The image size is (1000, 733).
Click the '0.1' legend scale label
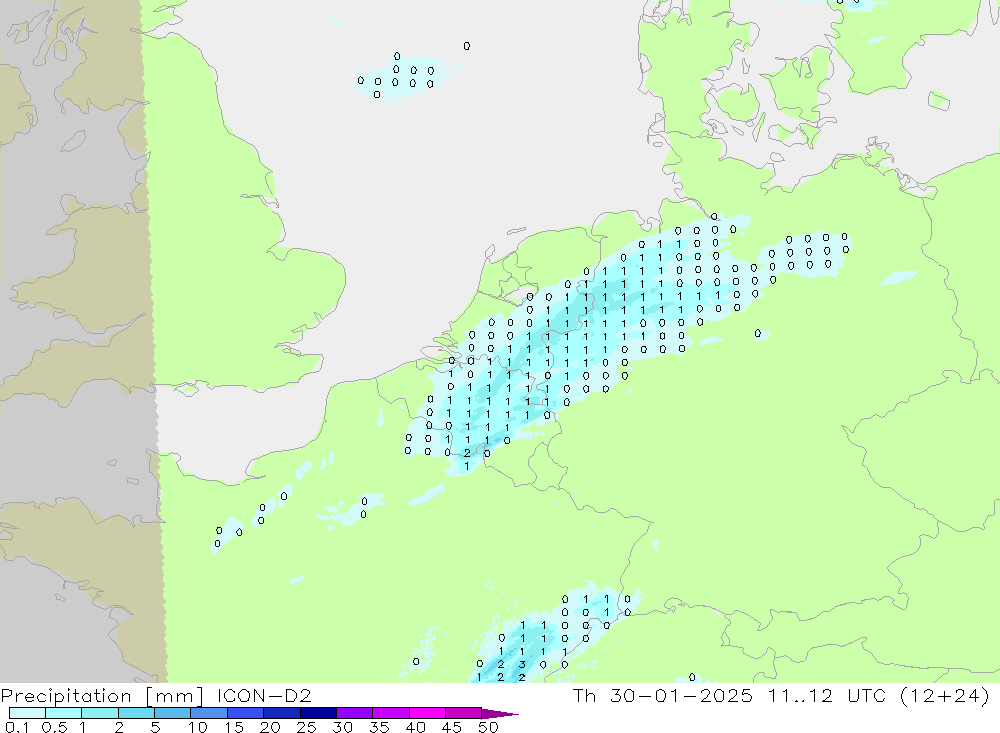click(x=17, y=727)
